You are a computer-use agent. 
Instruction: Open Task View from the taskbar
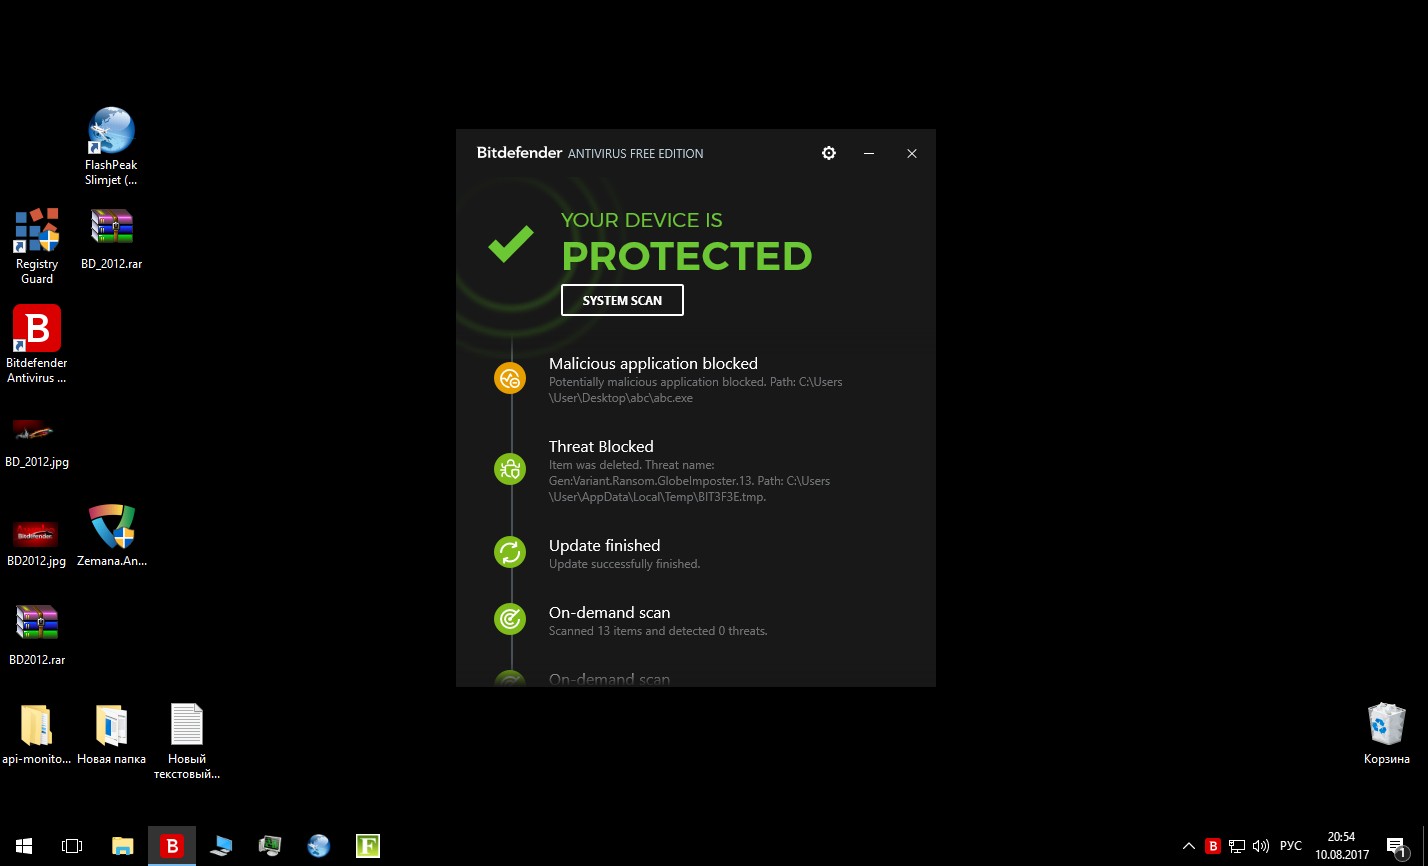(72, 846)
